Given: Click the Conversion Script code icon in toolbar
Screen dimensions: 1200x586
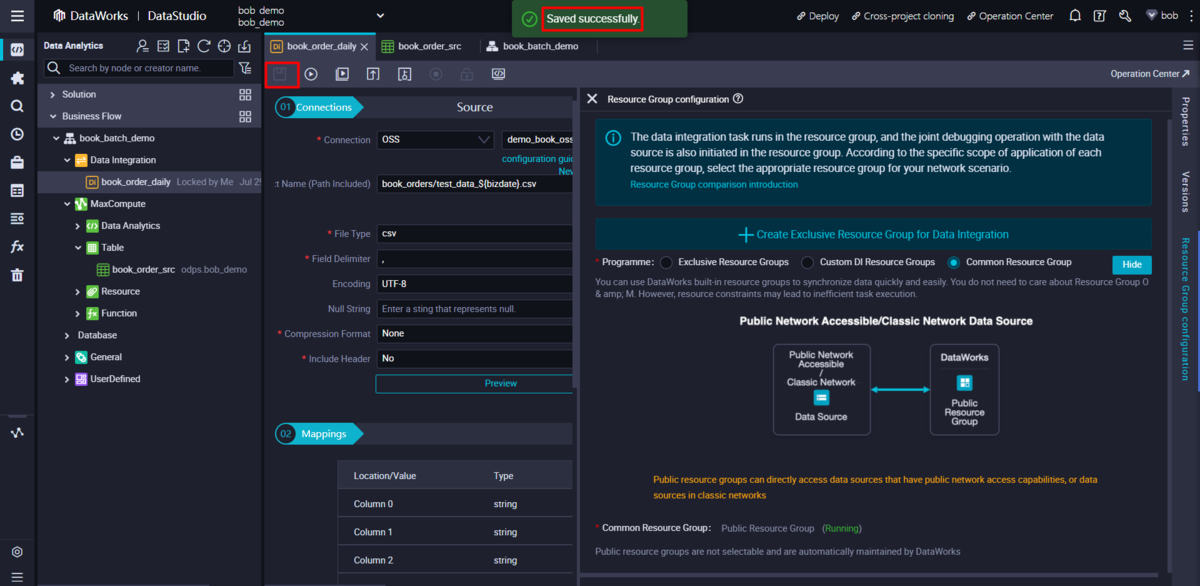Looking at the screenshot, I should (498, 74).
